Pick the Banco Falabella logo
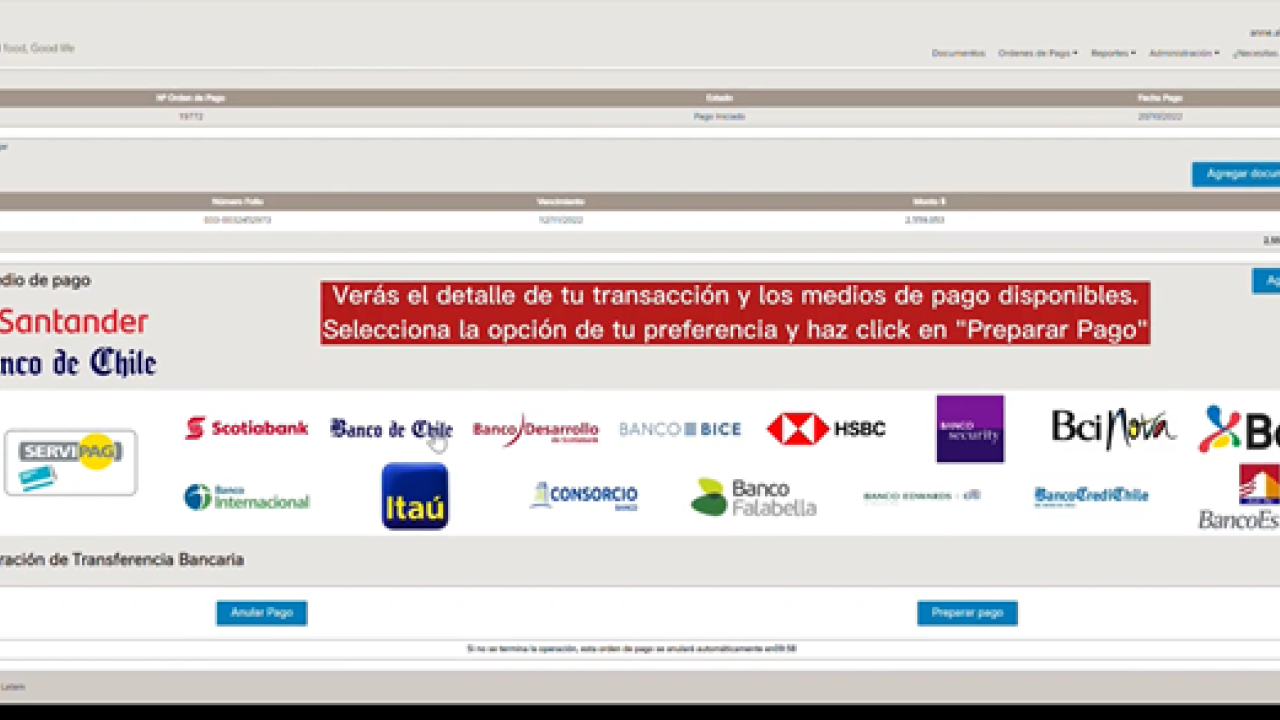 [x=753, y=497]
